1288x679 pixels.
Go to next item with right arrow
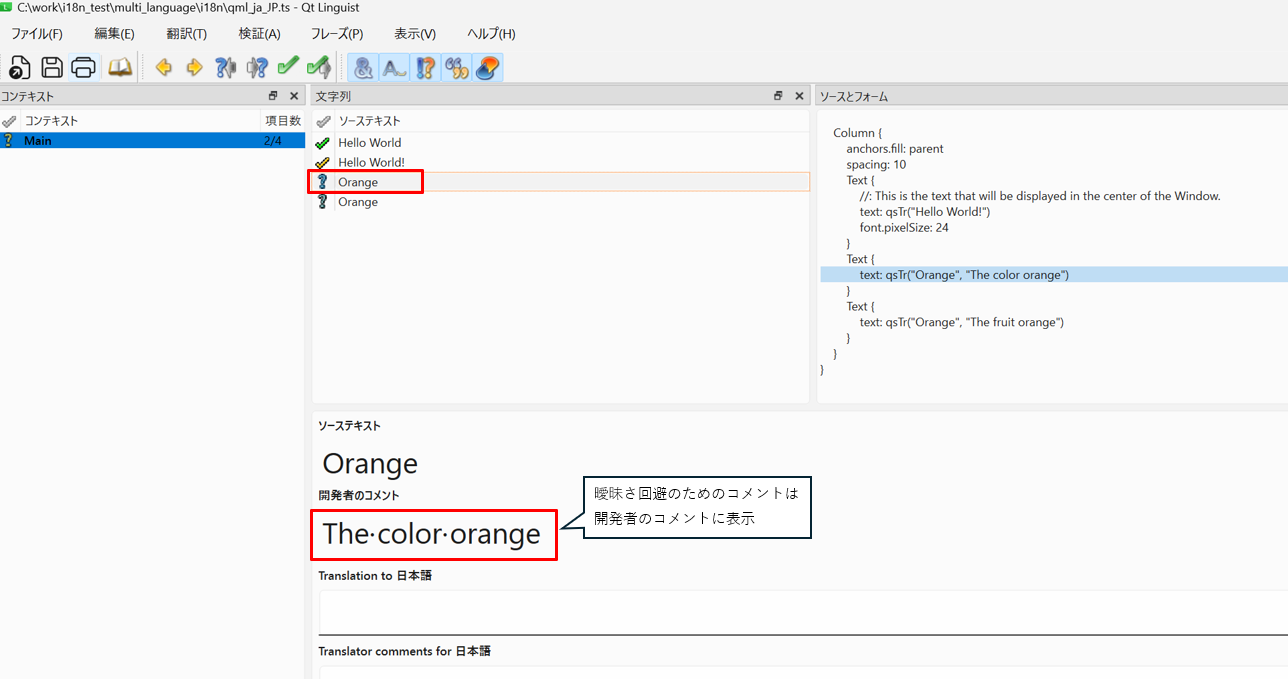[194, 67]
